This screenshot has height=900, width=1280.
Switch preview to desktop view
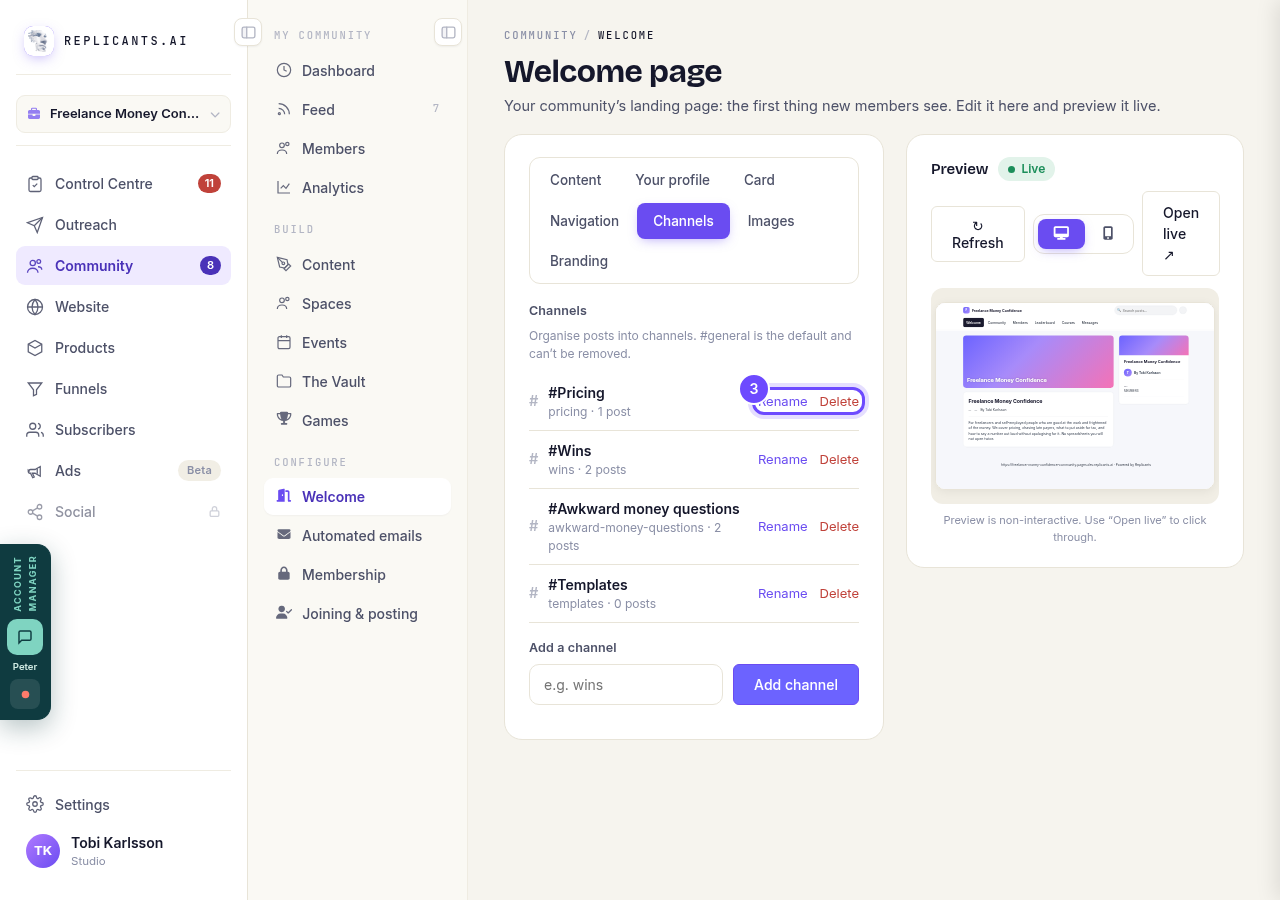(1061, 234)
